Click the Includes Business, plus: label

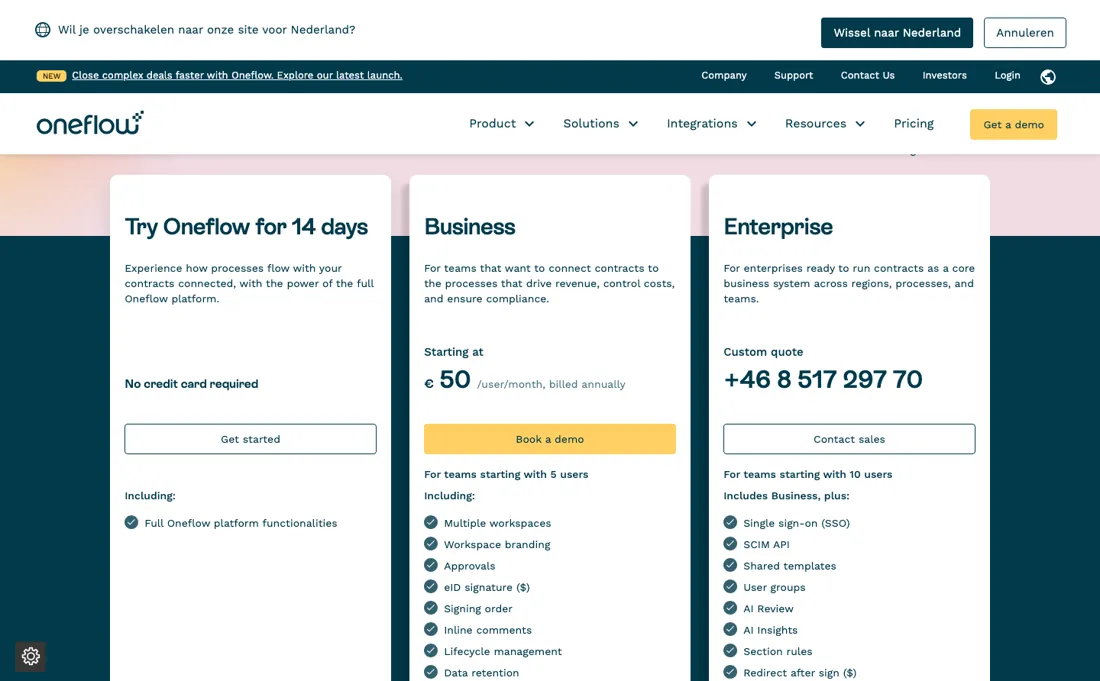tap(786, 496)
